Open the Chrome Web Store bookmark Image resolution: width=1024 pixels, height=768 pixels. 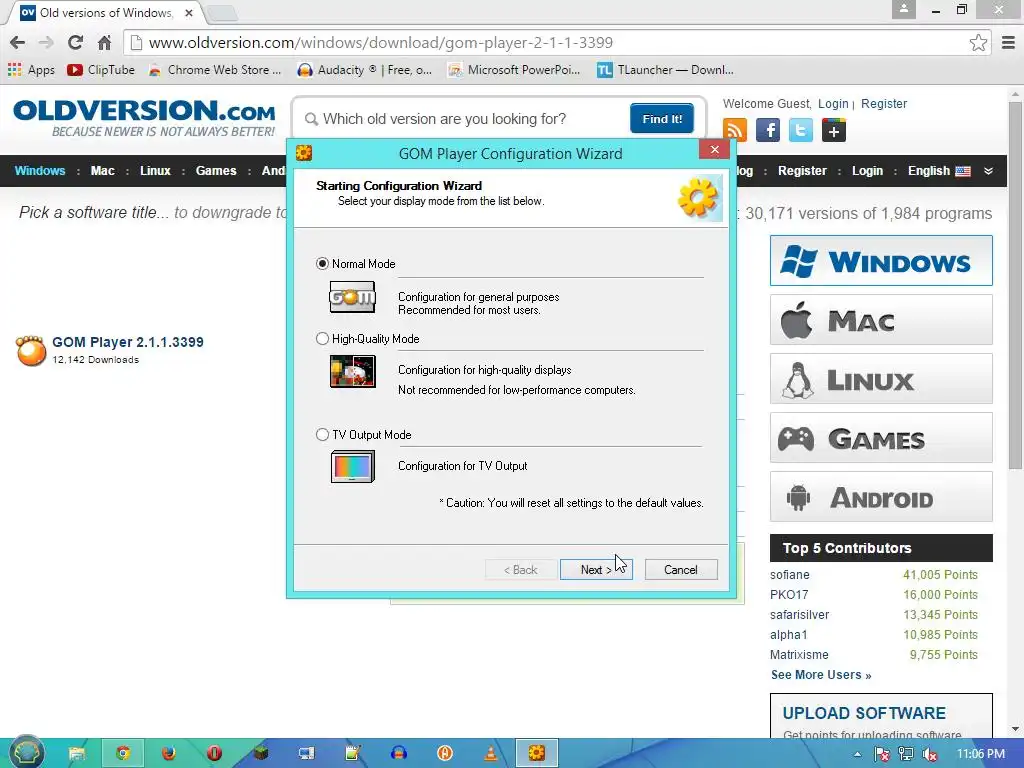215,70
